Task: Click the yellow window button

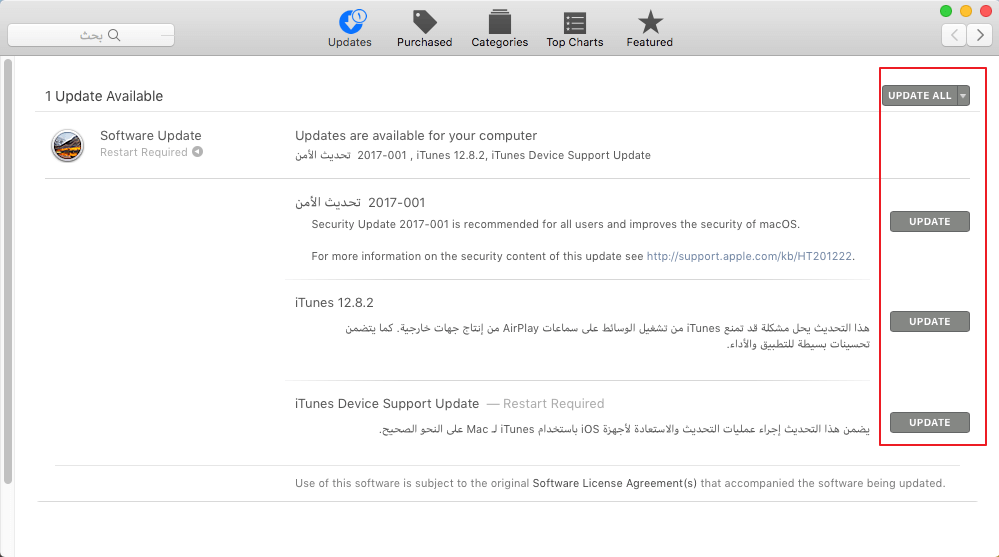Action: (966, 11)
